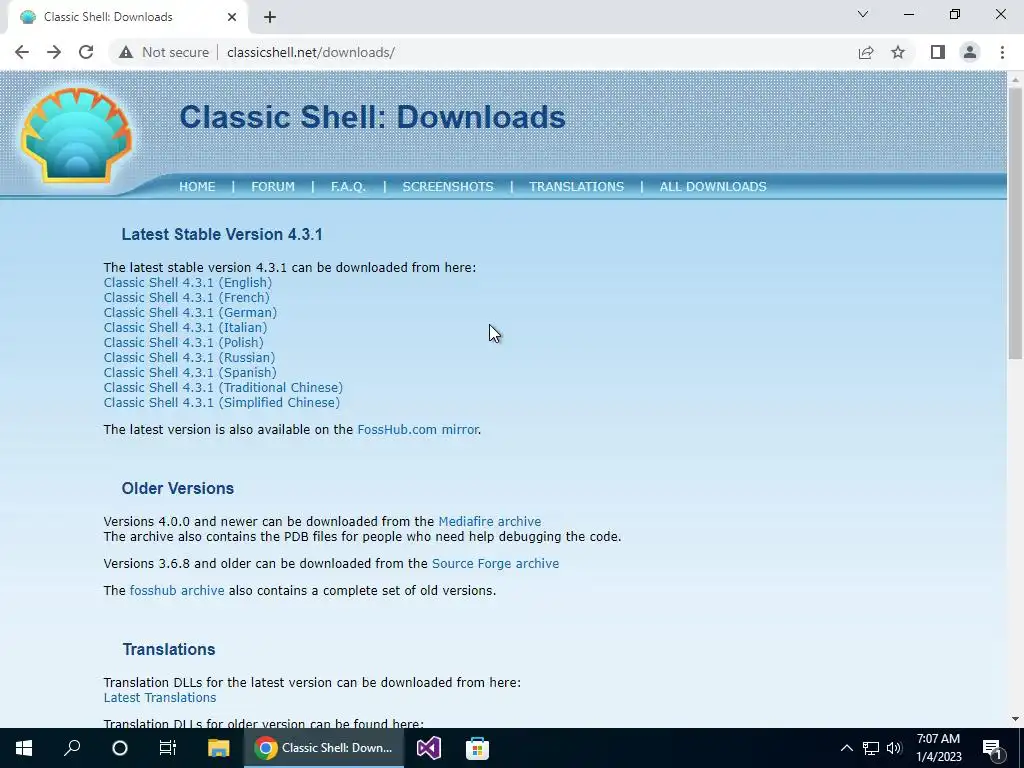Click the scrollbar down arrow
1024x768 pixels.
1015,719
